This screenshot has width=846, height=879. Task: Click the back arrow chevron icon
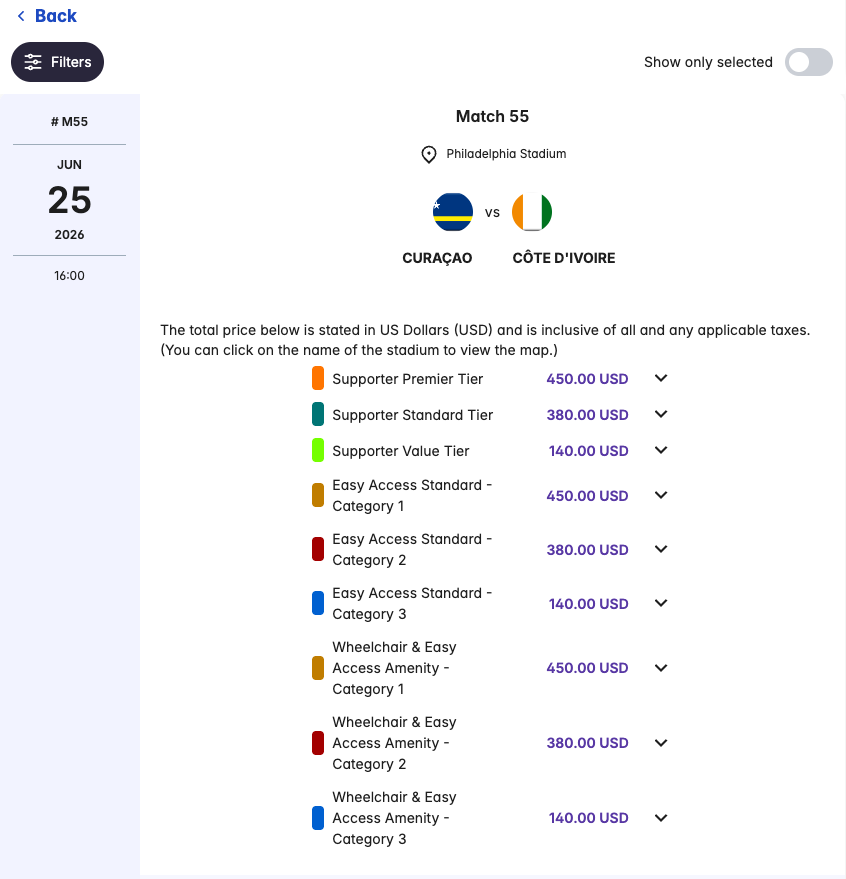pos(21,16)
